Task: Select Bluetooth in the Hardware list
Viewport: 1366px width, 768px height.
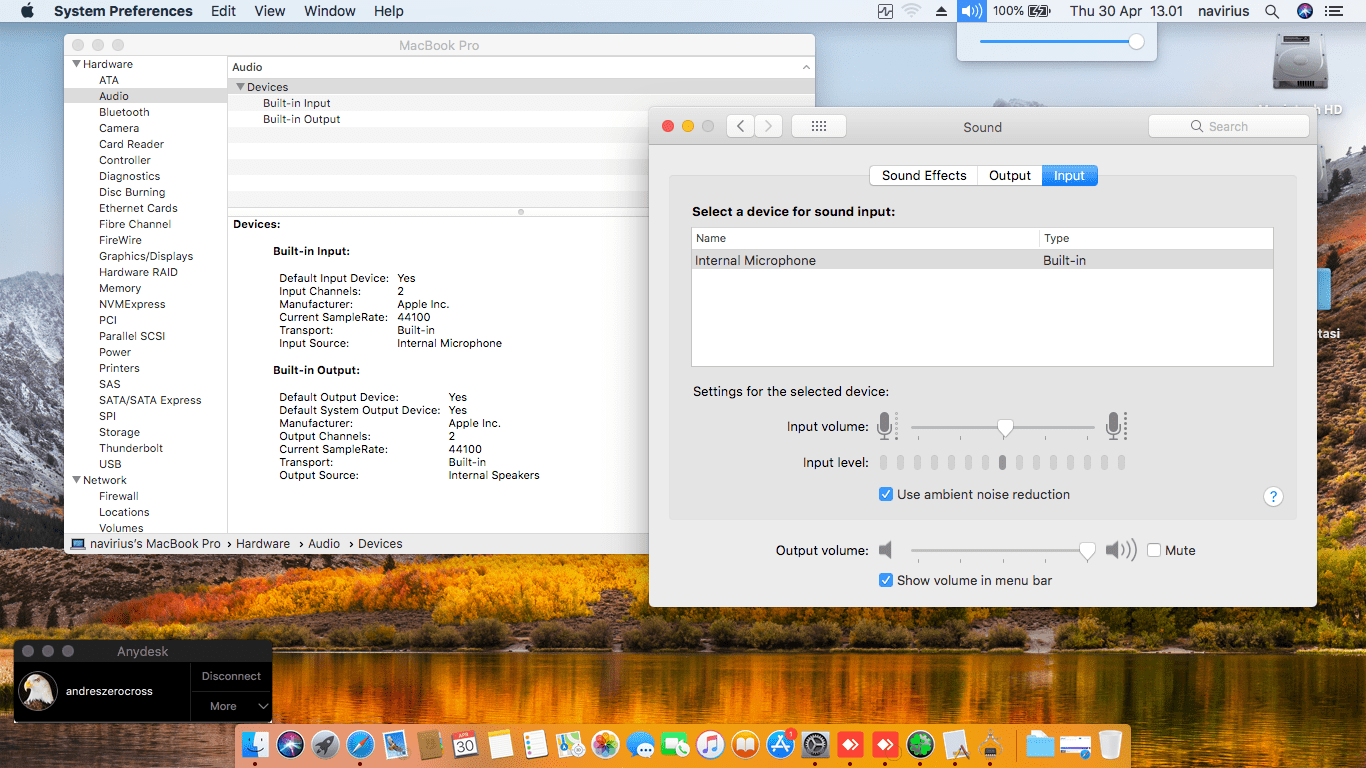Action: pos(124,112)
